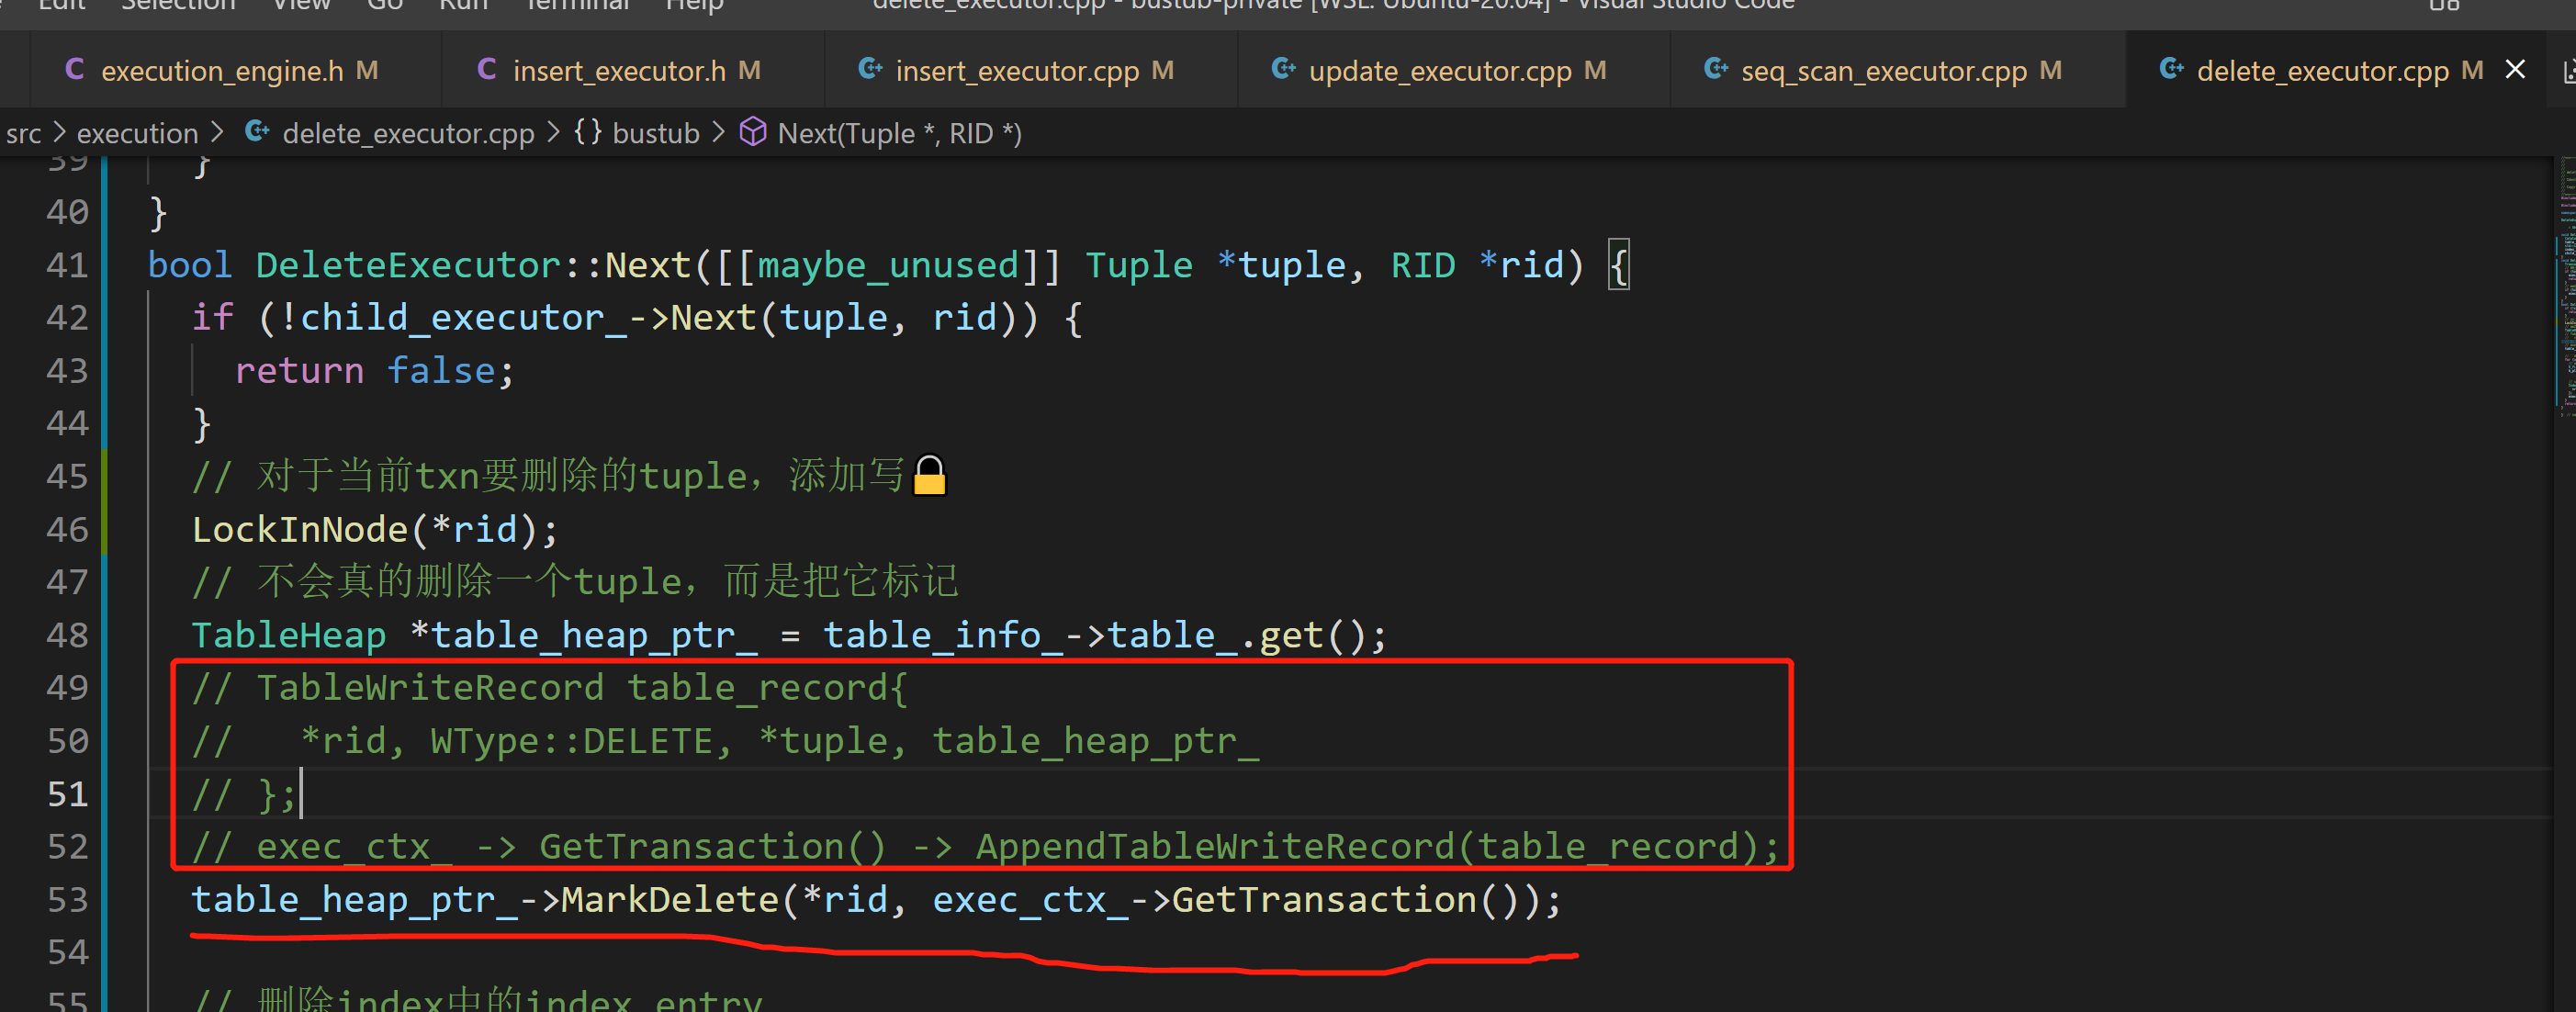Click the bustub namespace braces icon
This screenshot has width=2576, height=1012.
[587, 132]
